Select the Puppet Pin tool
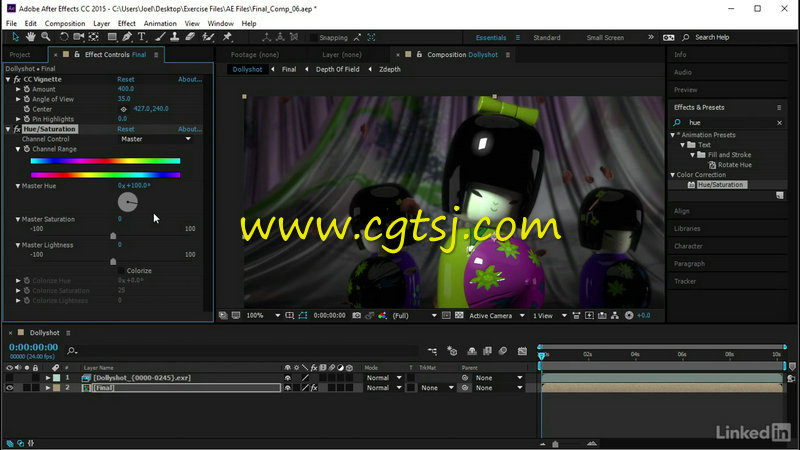 pos(228,37)
